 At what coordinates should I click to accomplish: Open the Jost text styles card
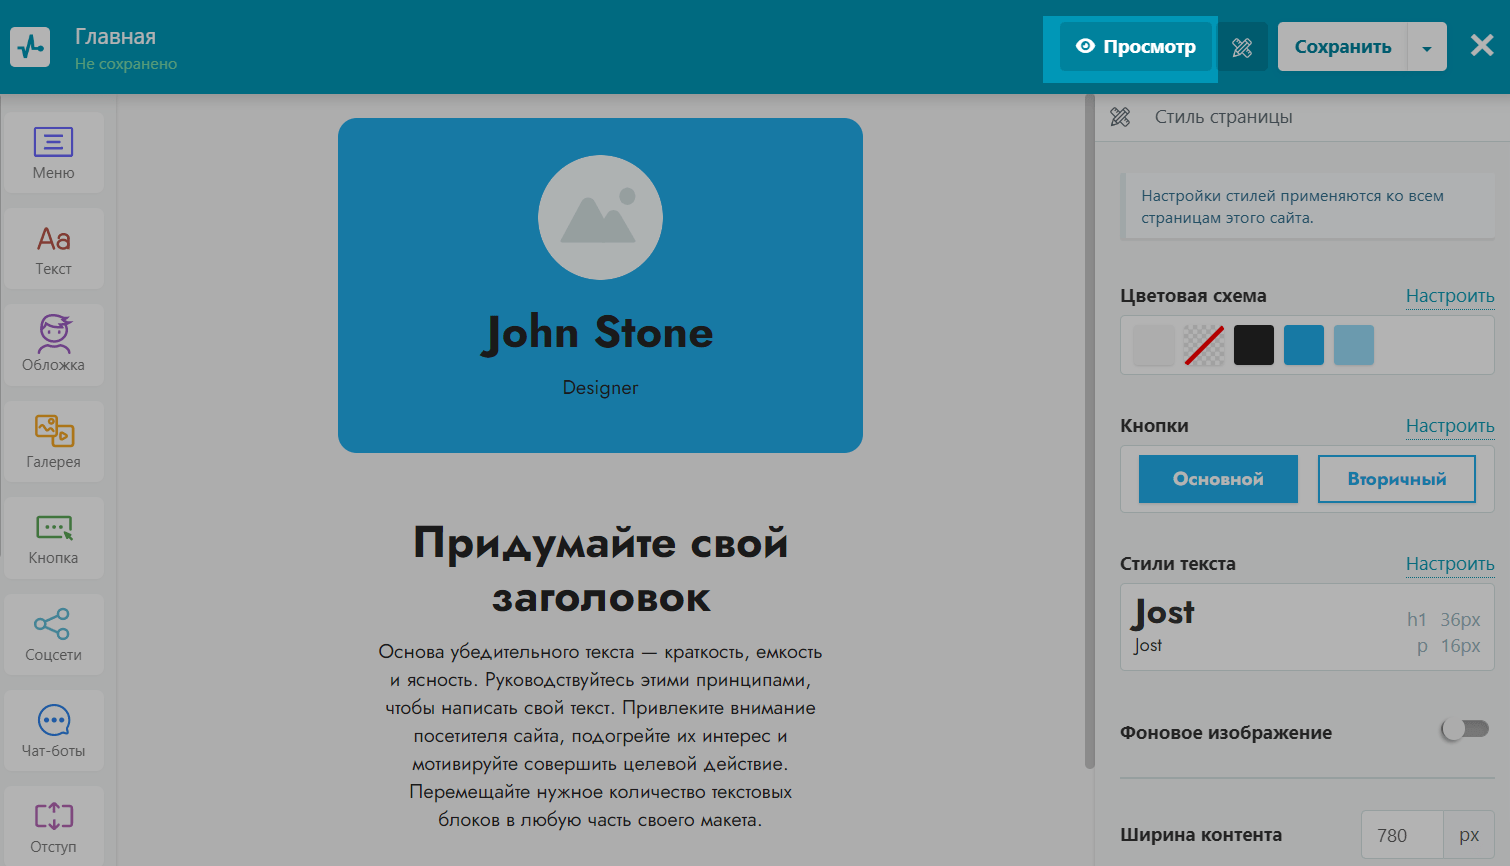(1307, 627)
